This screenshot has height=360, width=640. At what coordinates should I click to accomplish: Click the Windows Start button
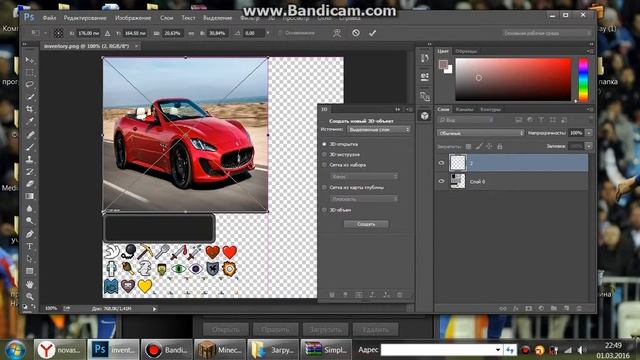15,350
